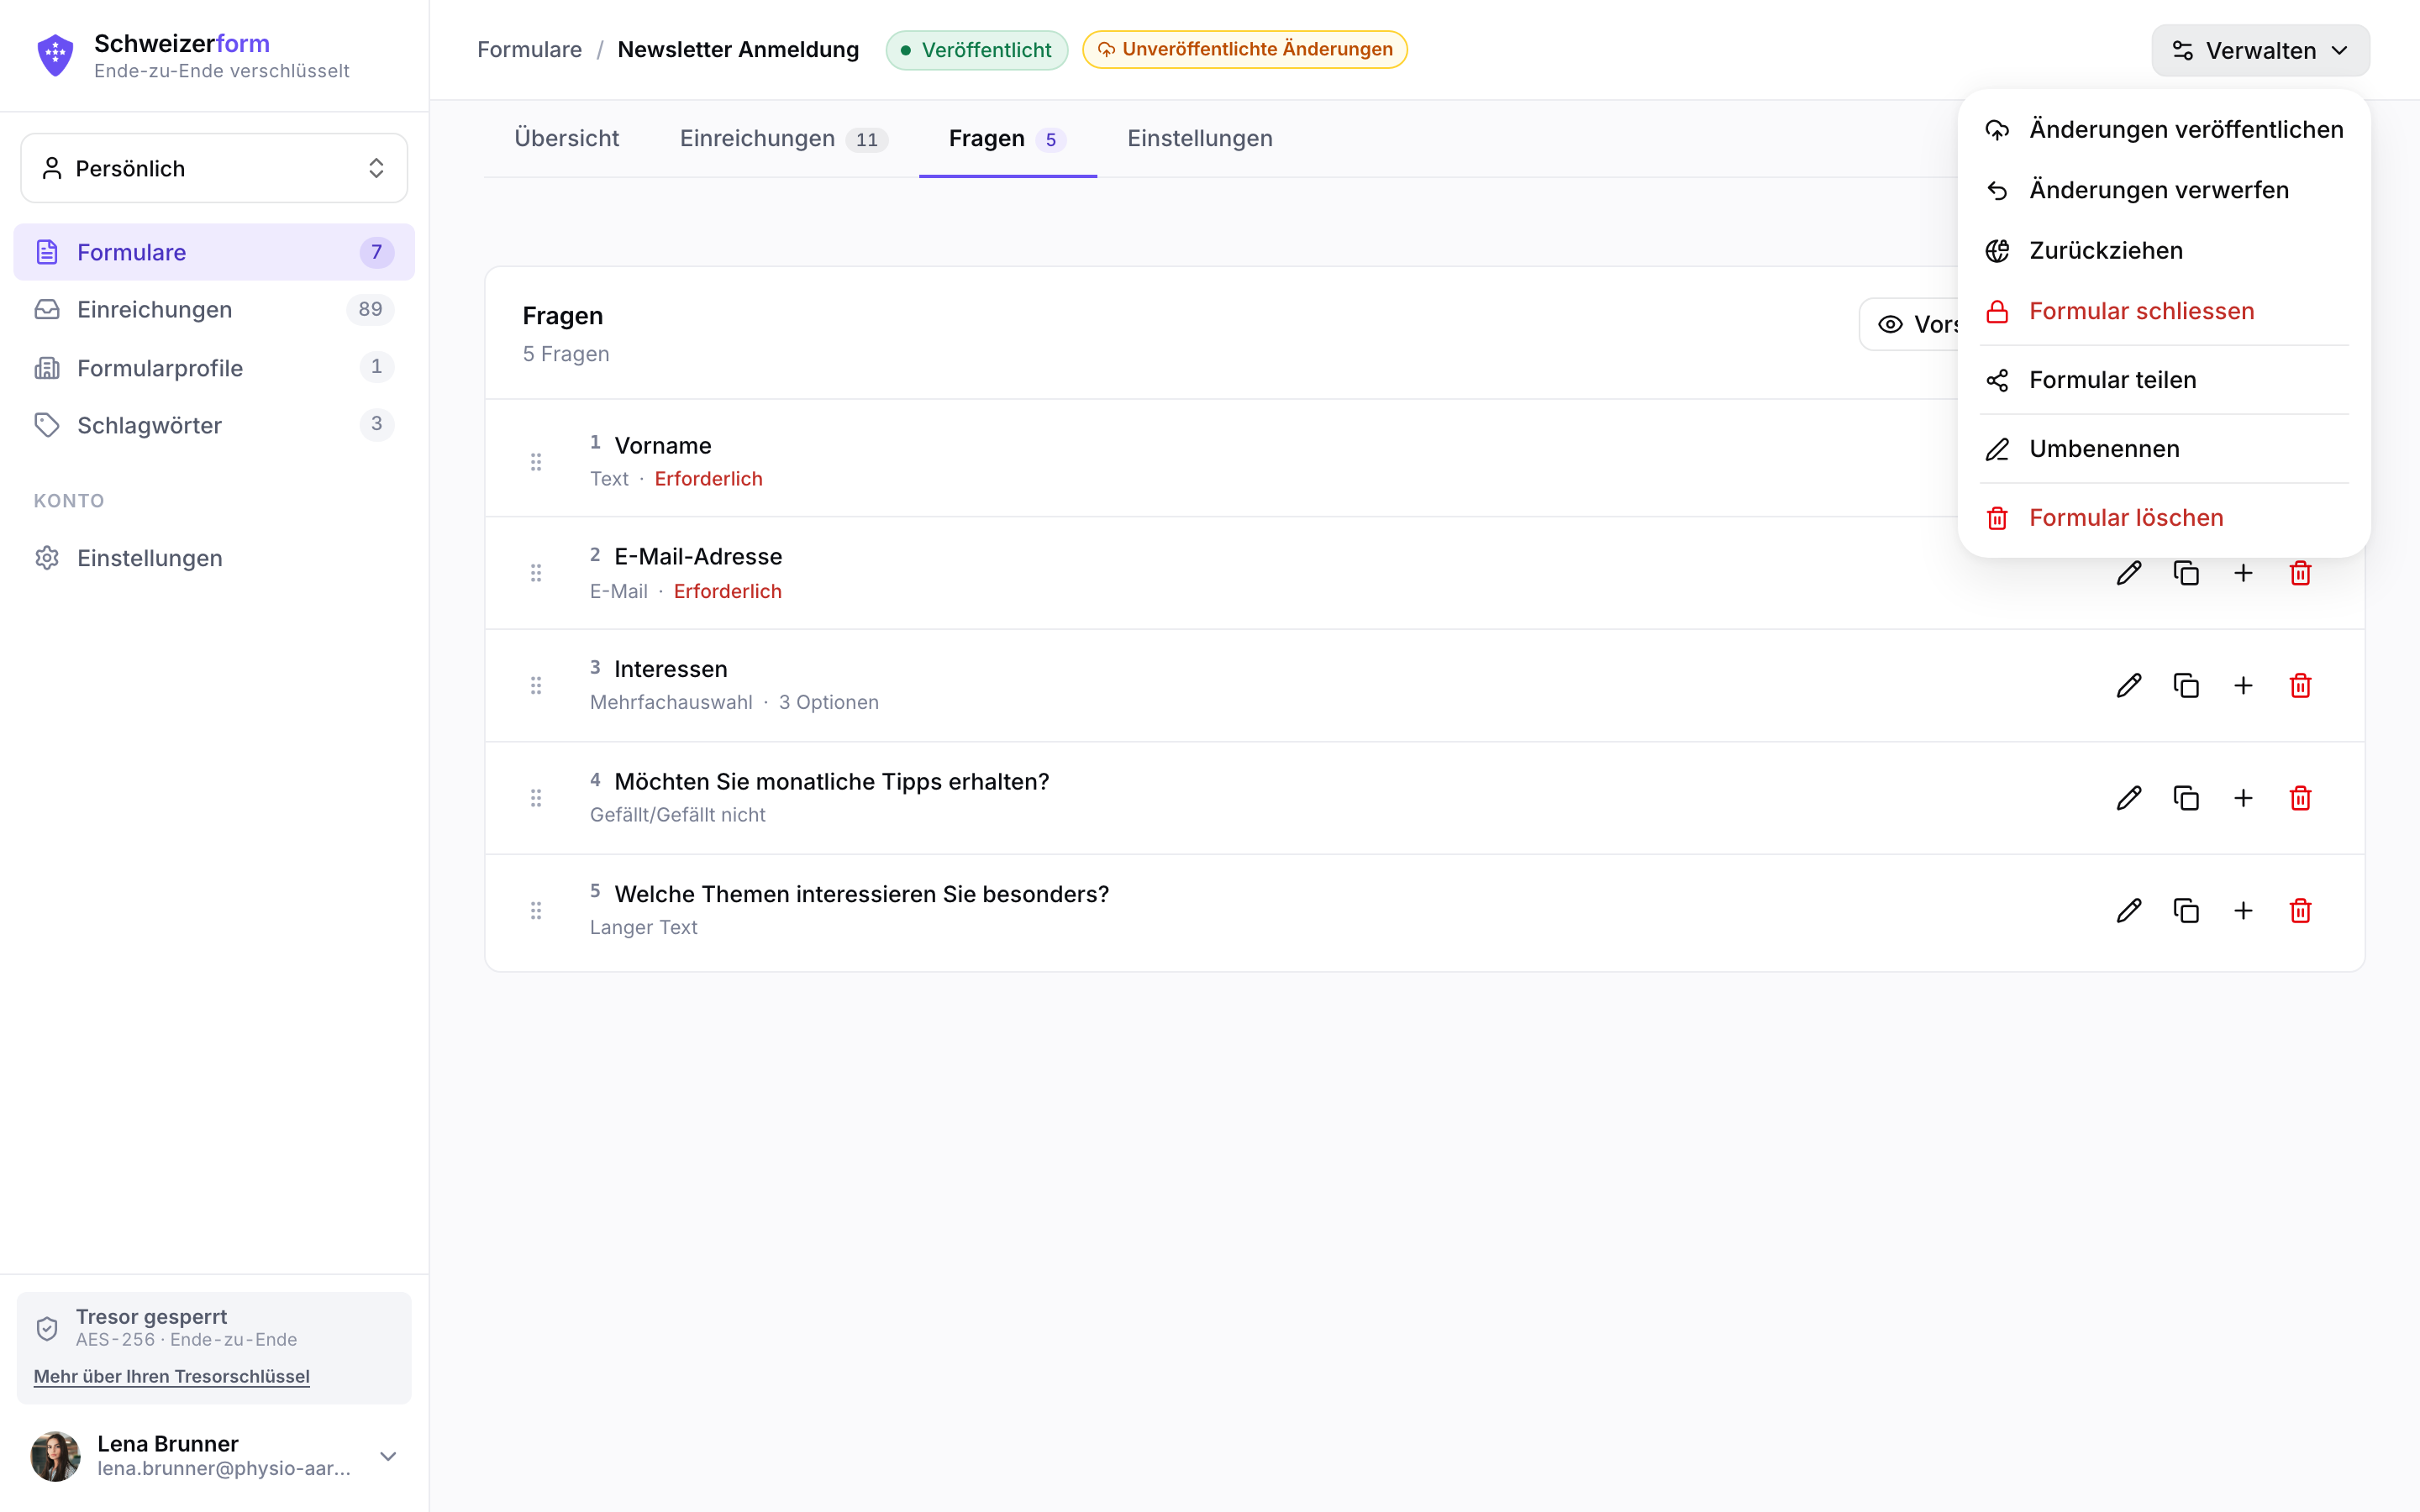
Task: Duplicate the monatliche Tipps question
Action: pyautogui.click(x=2186, y=798)
